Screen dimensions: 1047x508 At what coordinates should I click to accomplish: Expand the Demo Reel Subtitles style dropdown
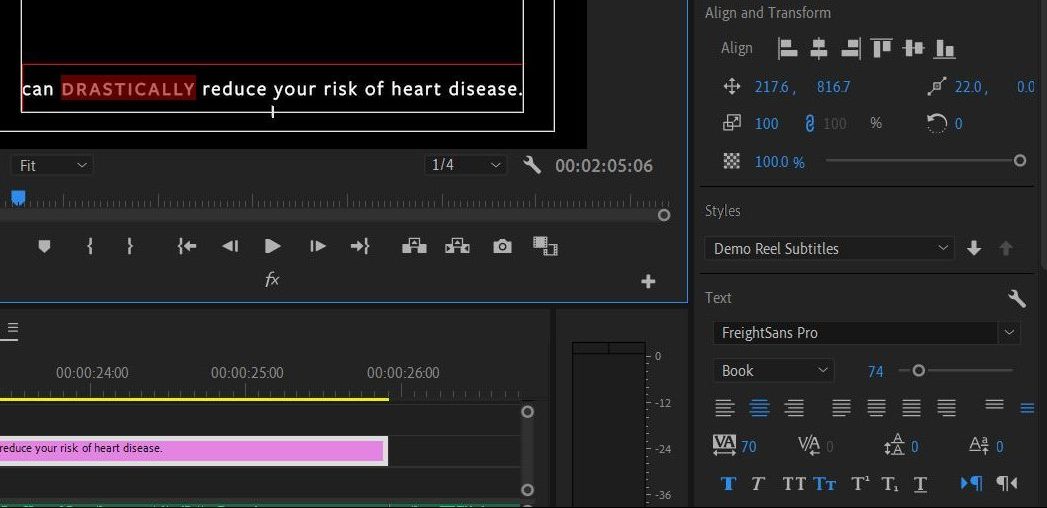[830, 248]
